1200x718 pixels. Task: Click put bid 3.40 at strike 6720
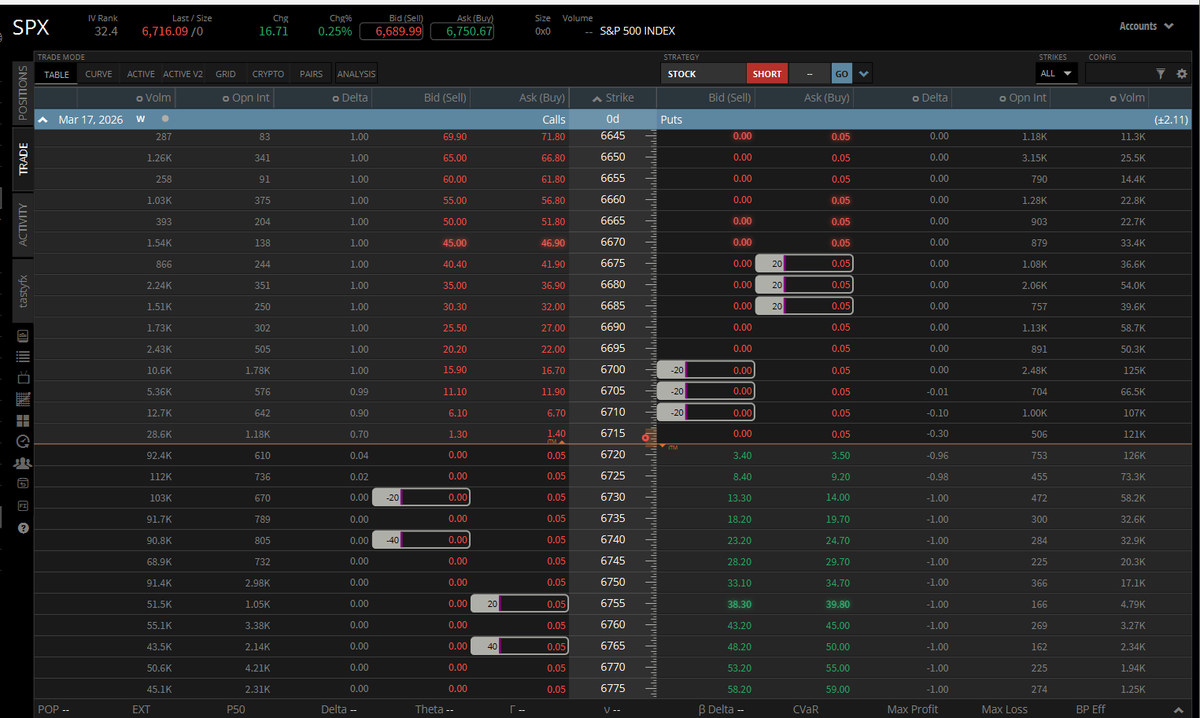point(742,455)
